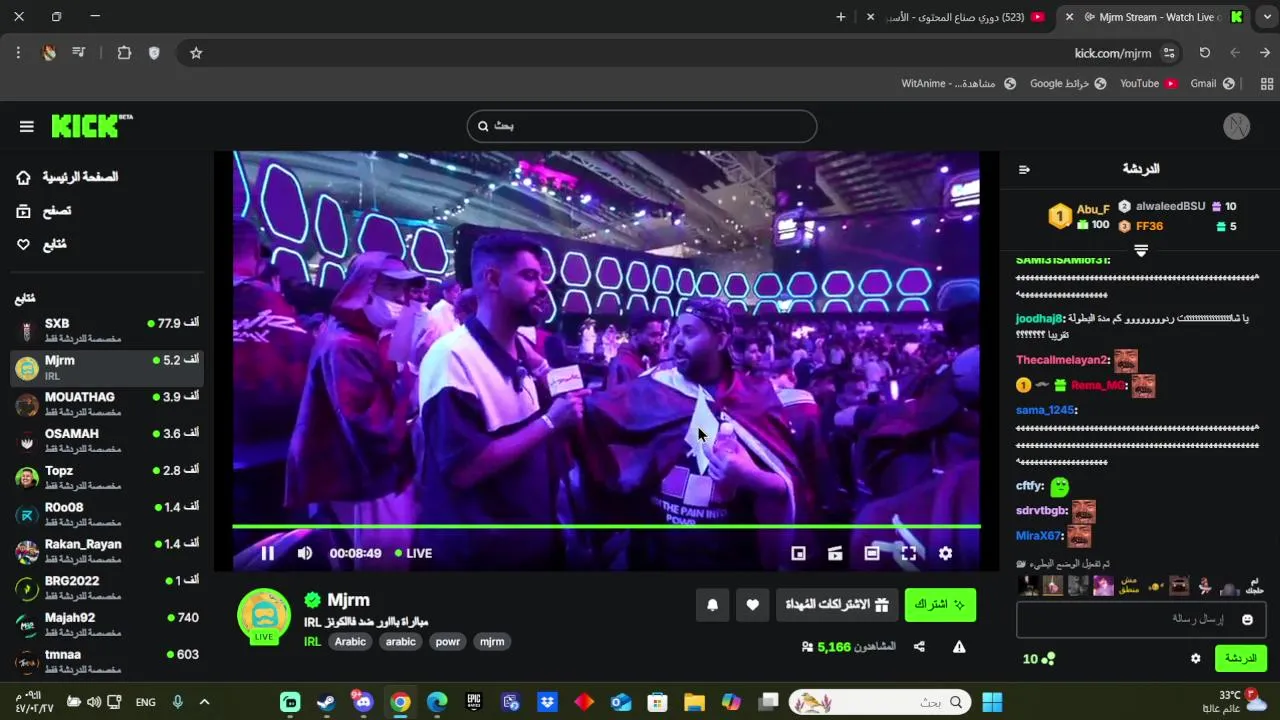Pause the live stream video

[267, 553]
